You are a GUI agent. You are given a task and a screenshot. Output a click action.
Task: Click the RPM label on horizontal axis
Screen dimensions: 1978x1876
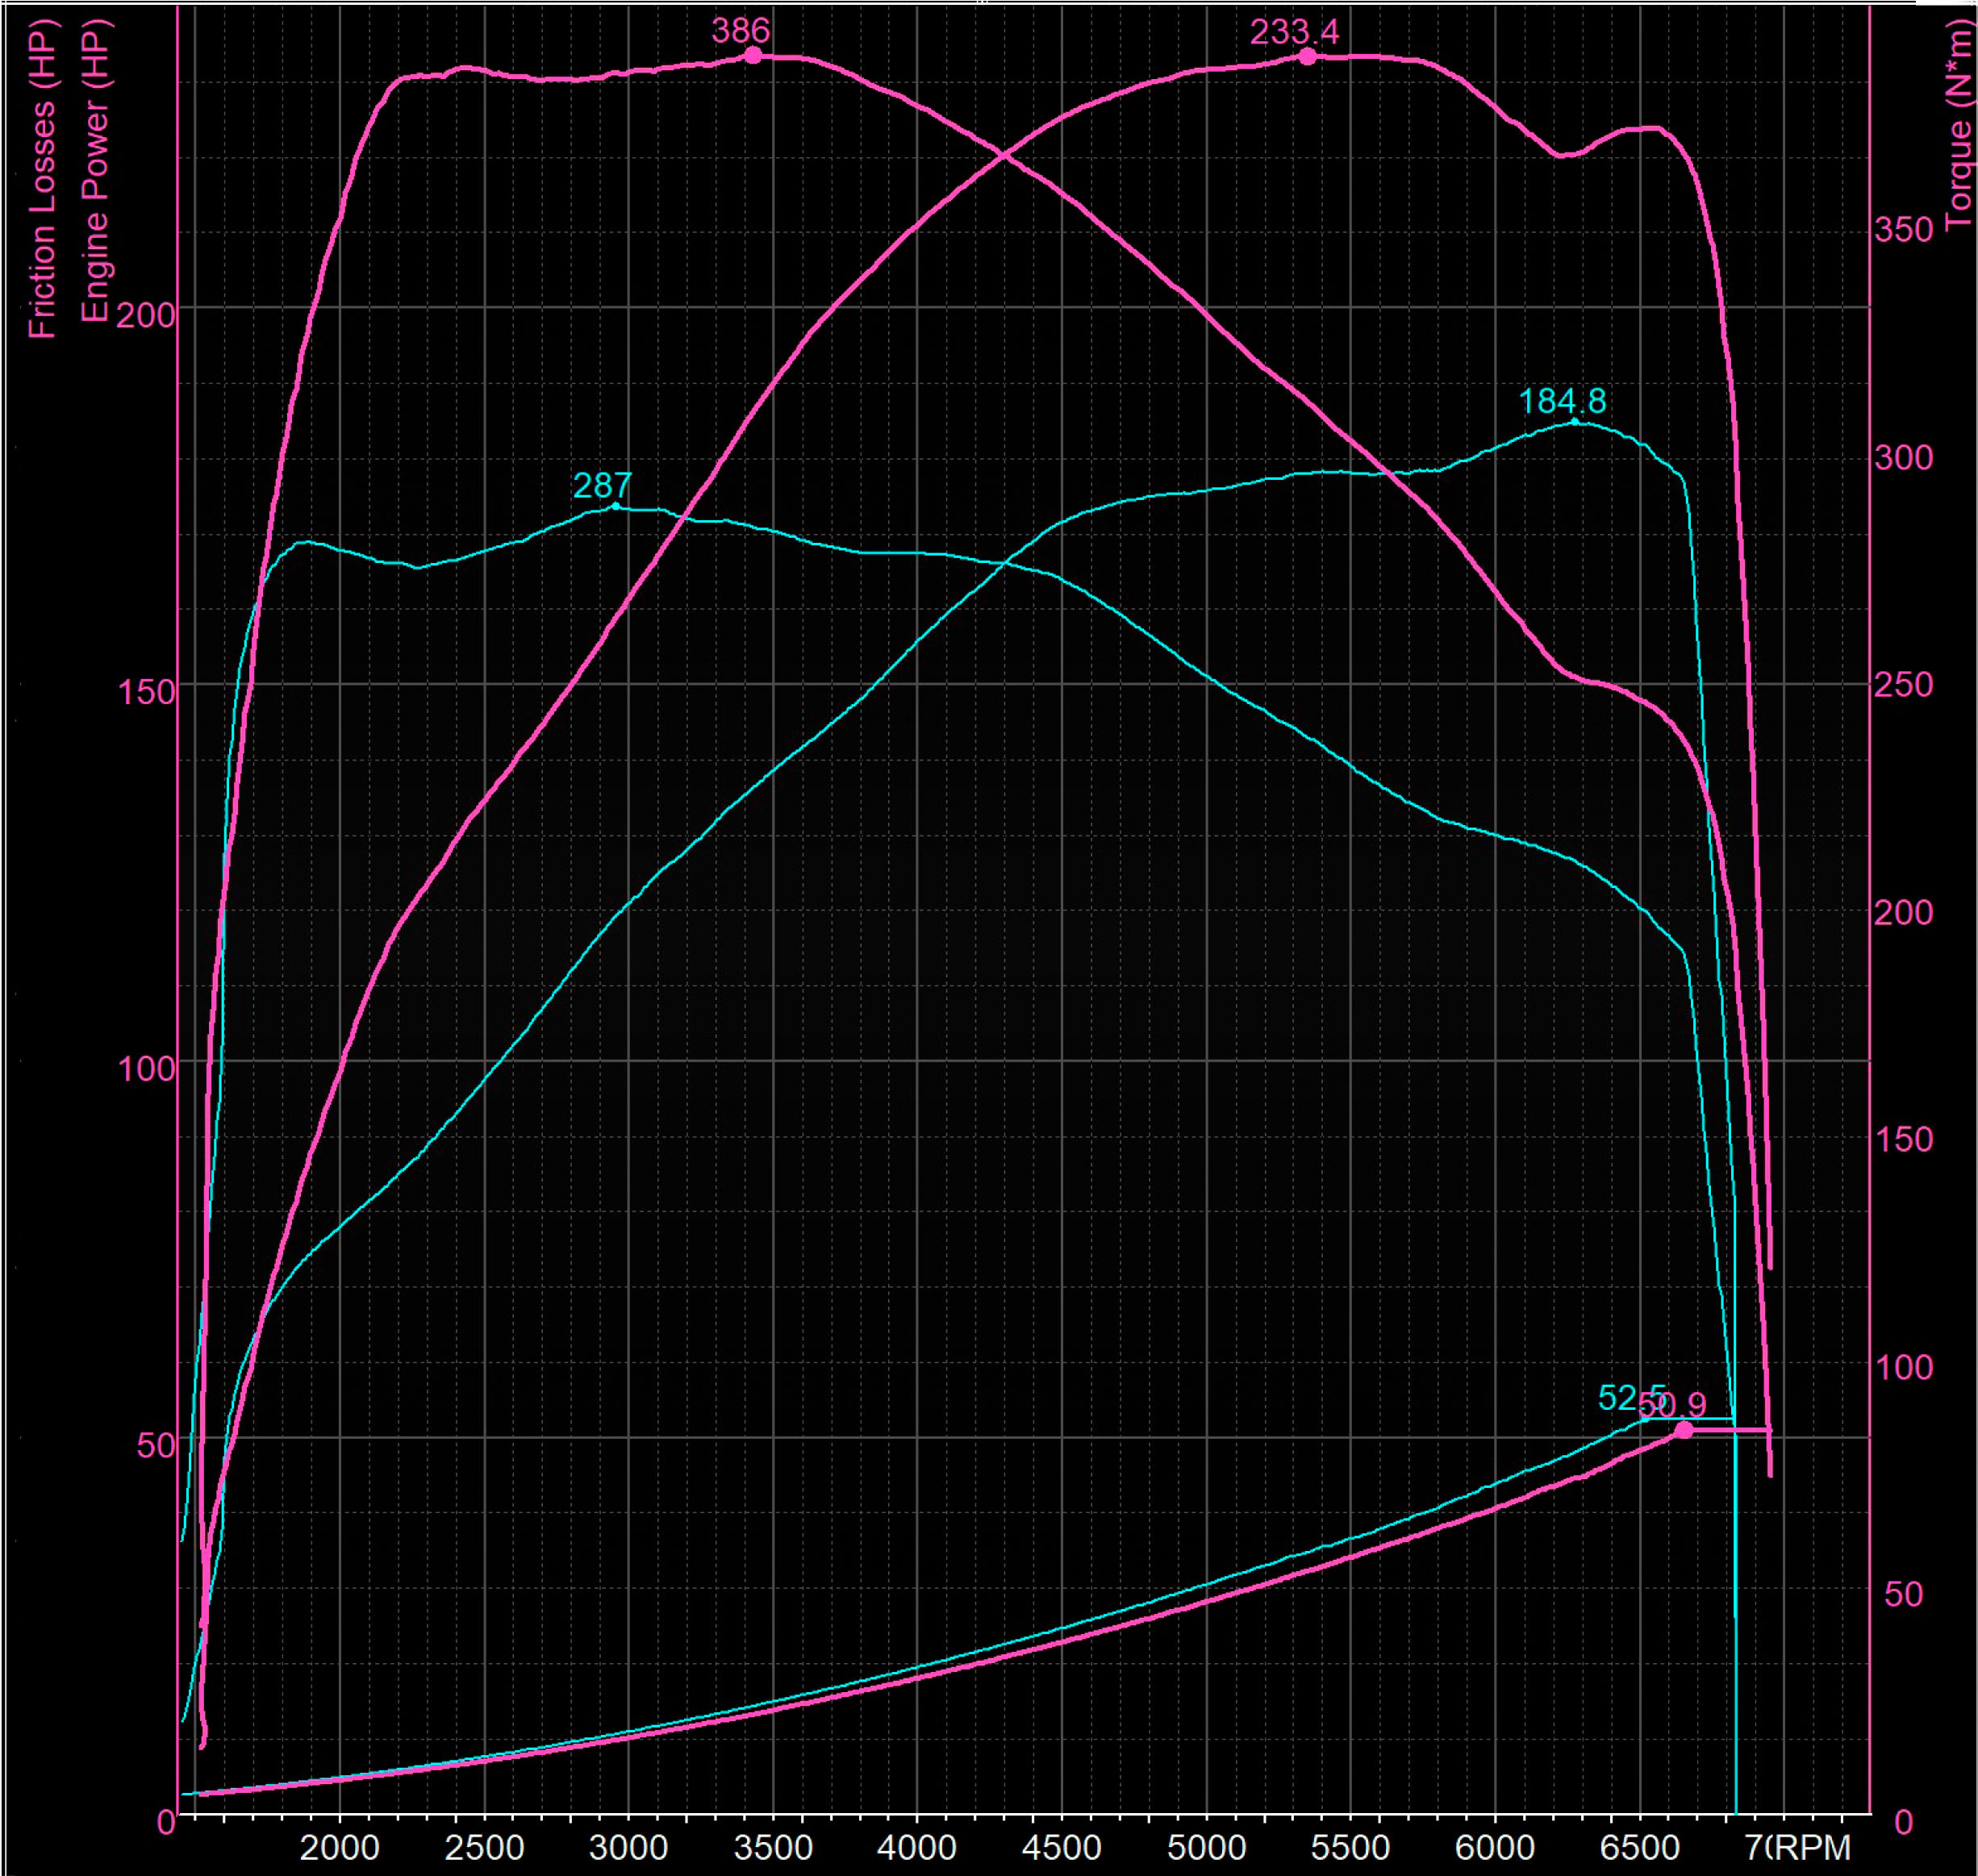[1814, 1847]
